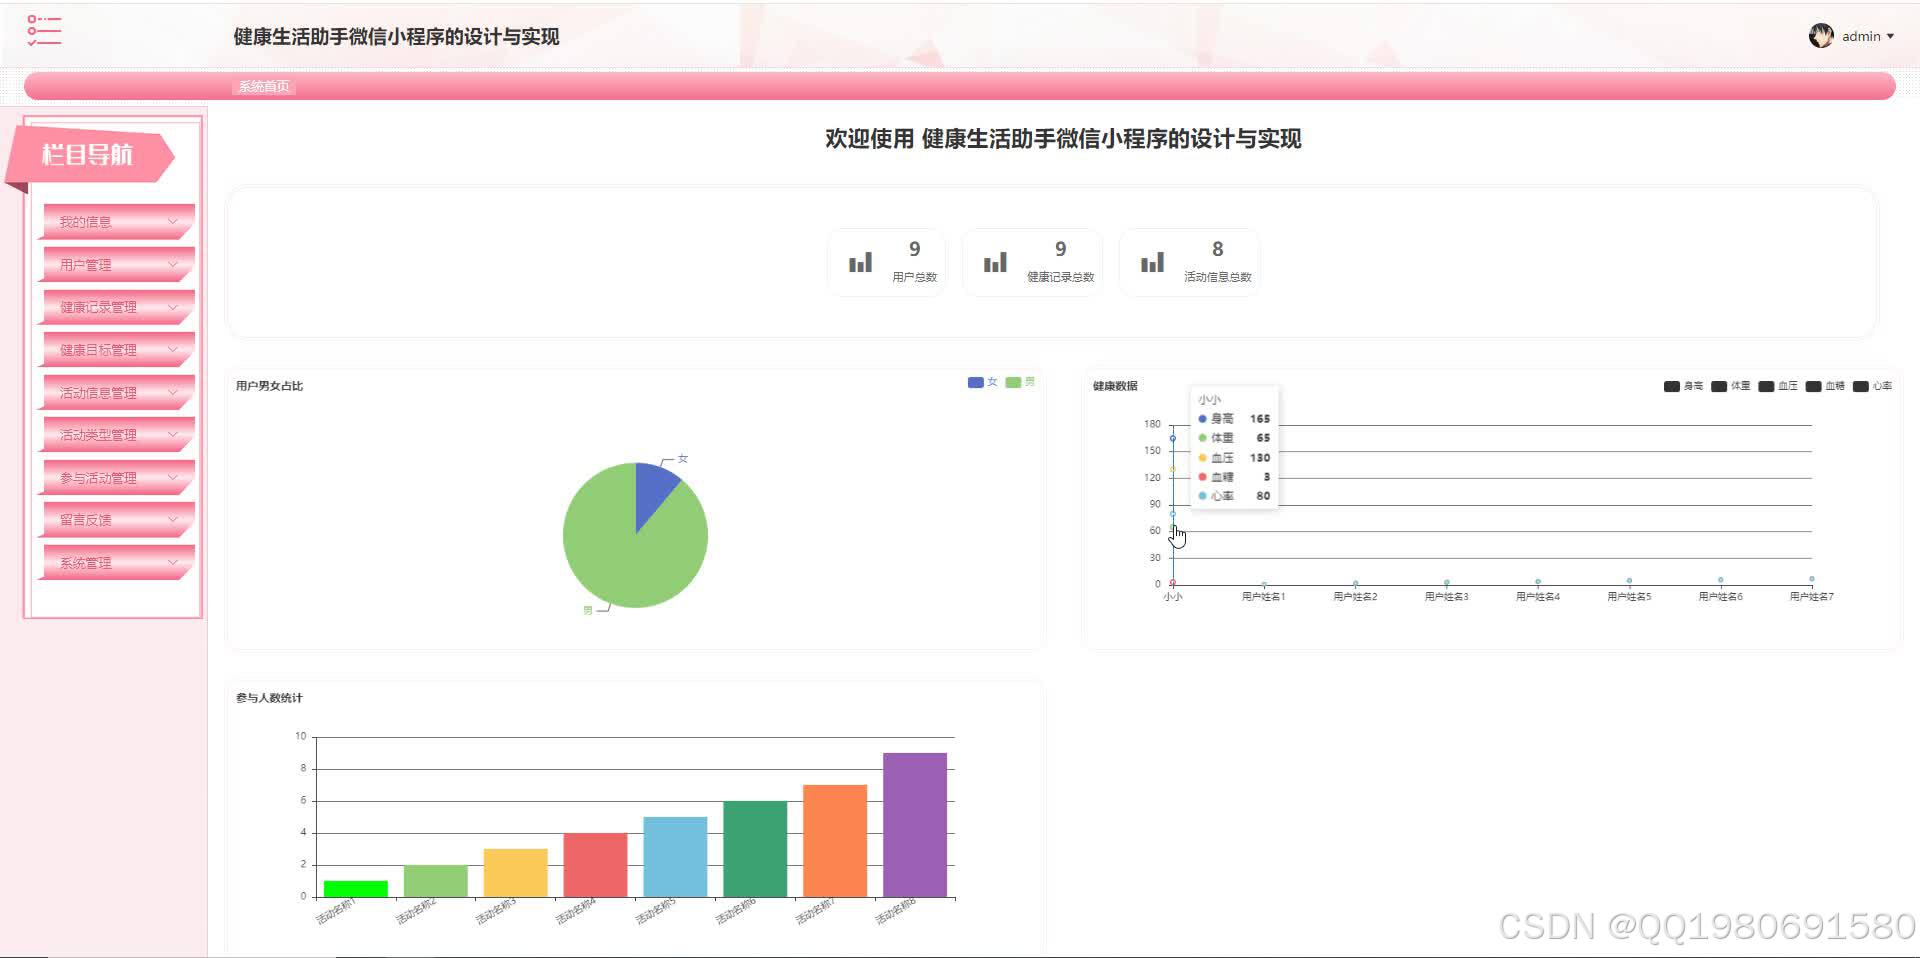Screen dimensions: 1920x958
Task: Toggle the sidebar menu icon at top-left
Action: coord(44,30)
